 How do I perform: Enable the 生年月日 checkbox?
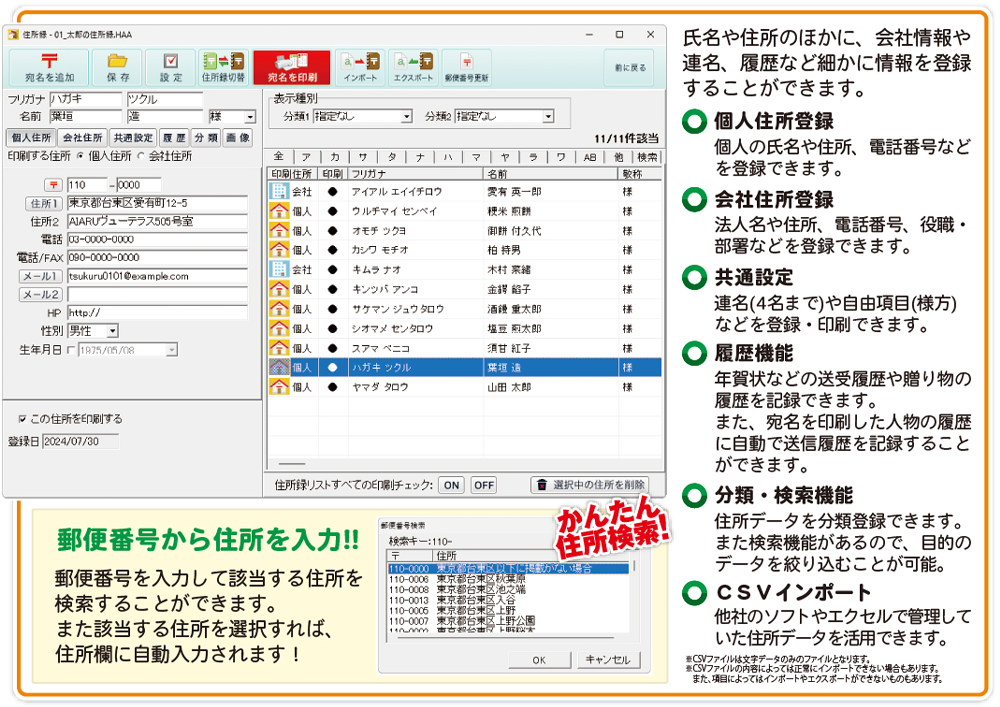(x=71, y=350)
